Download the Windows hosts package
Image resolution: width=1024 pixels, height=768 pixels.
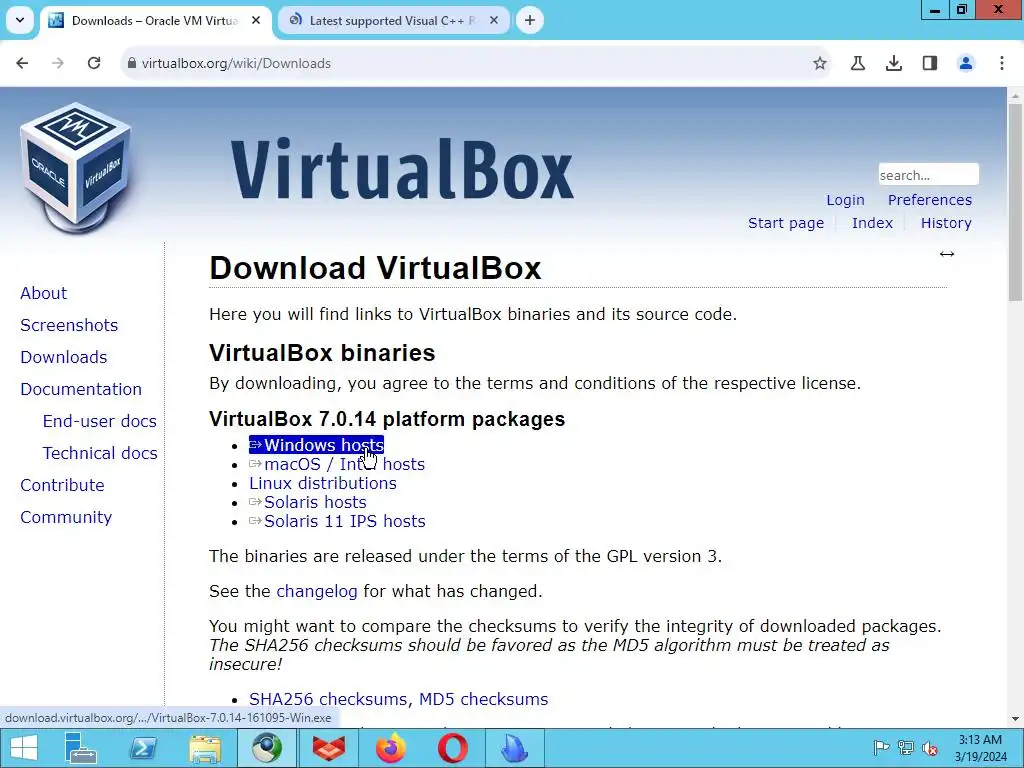[316, 445]
